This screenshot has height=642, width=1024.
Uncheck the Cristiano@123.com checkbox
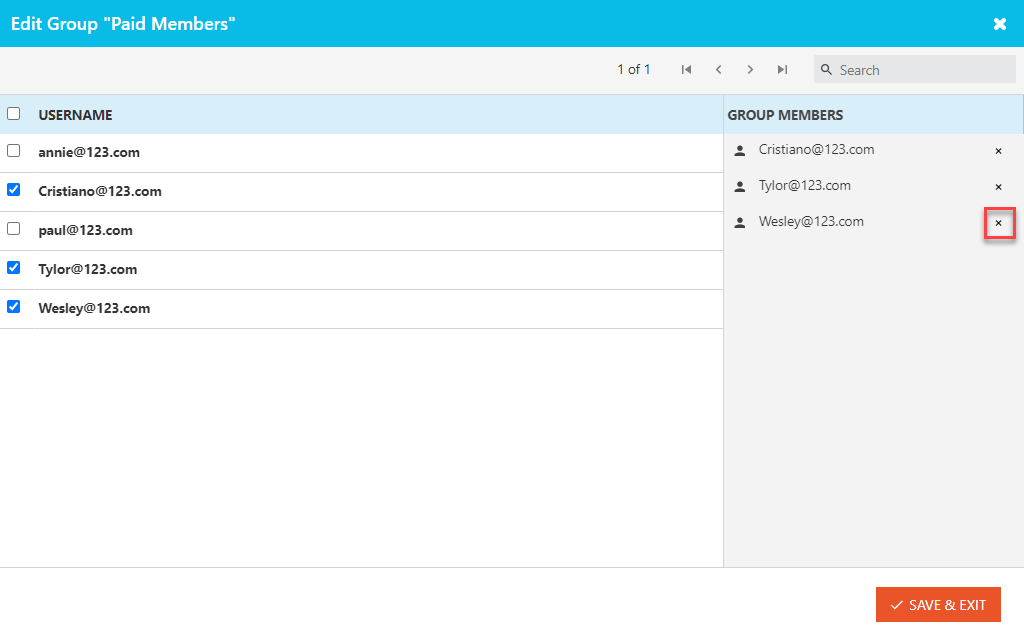click(14, 190)
